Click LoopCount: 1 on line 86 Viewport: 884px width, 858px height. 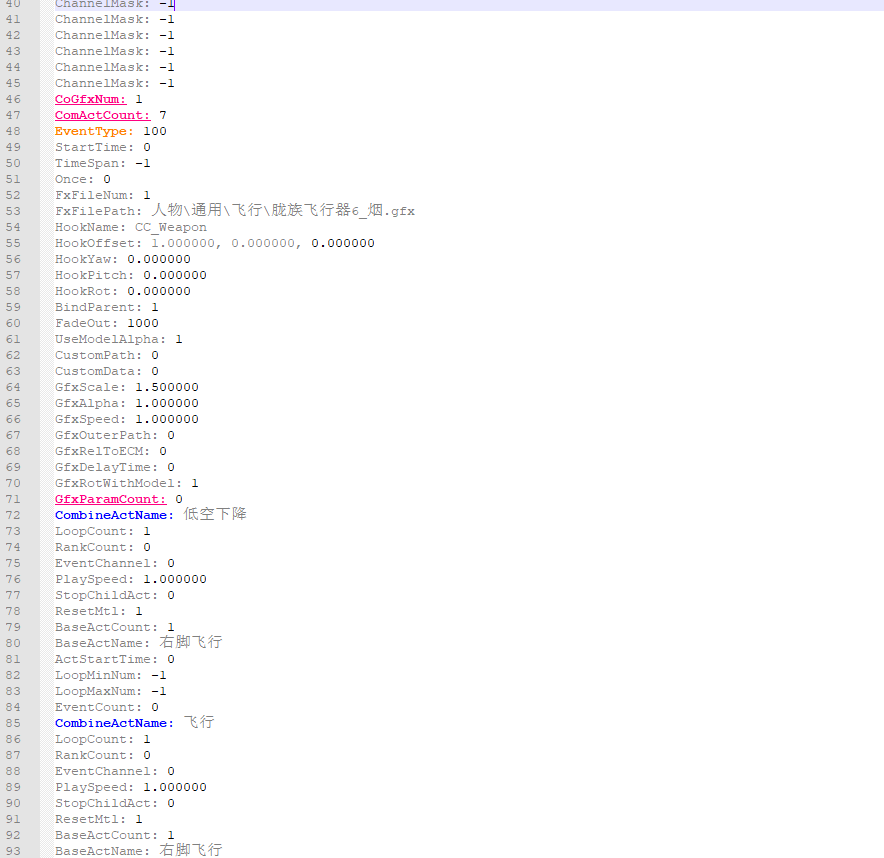pyautogui.click(x=103, y=740)
